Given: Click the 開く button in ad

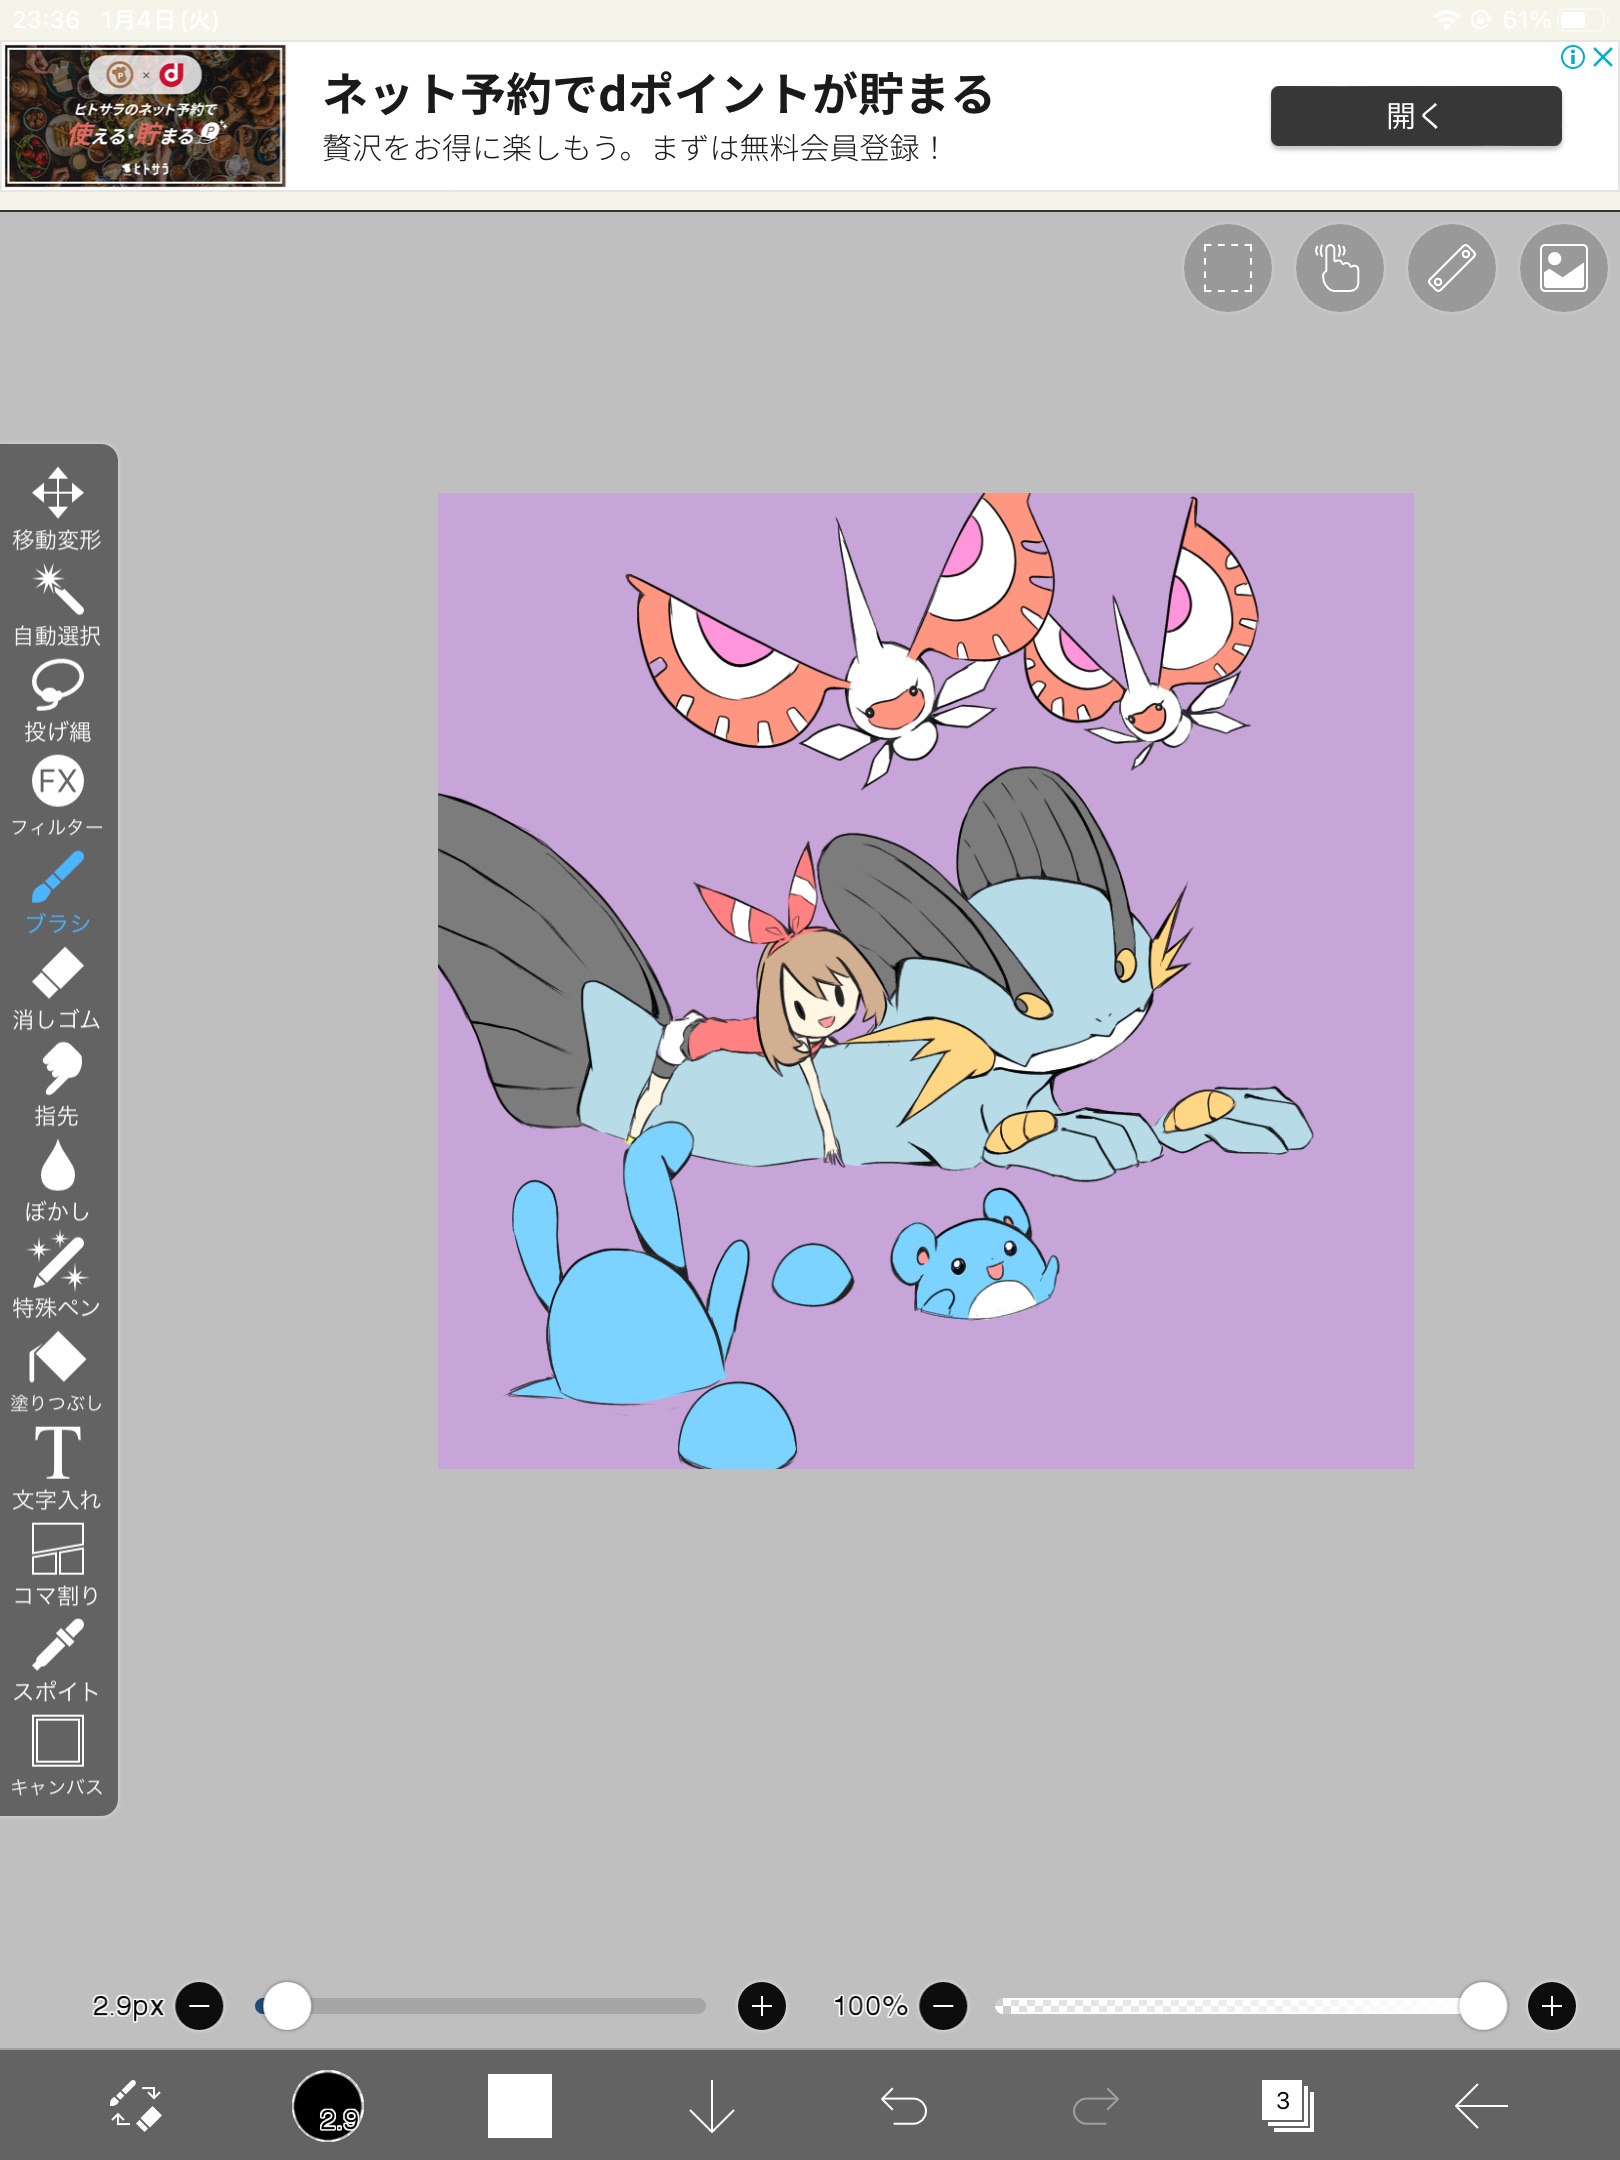Looking at the screenshot, I should (1415, 116).
